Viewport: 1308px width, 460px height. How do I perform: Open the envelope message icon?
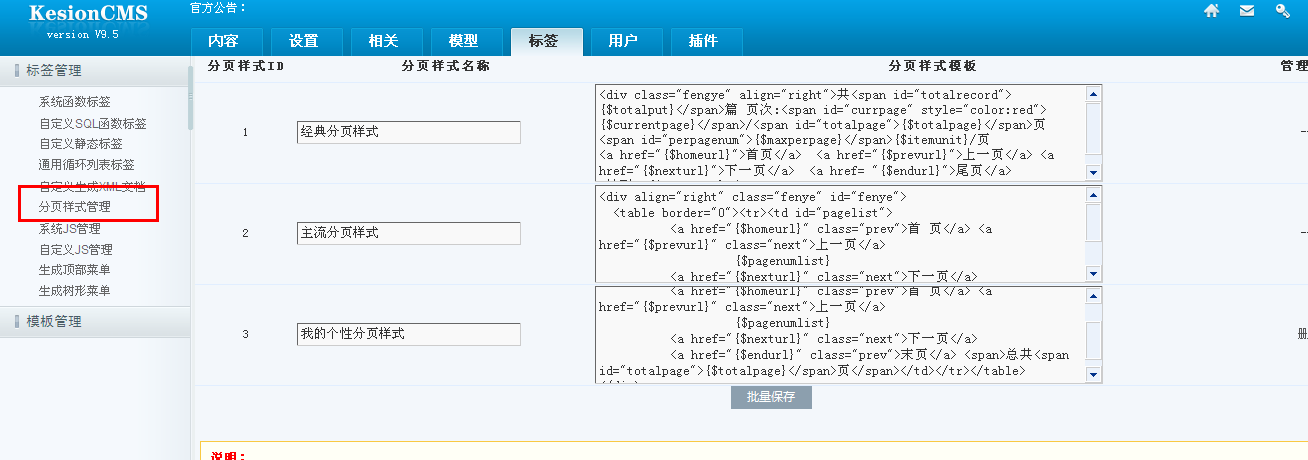1246,11
